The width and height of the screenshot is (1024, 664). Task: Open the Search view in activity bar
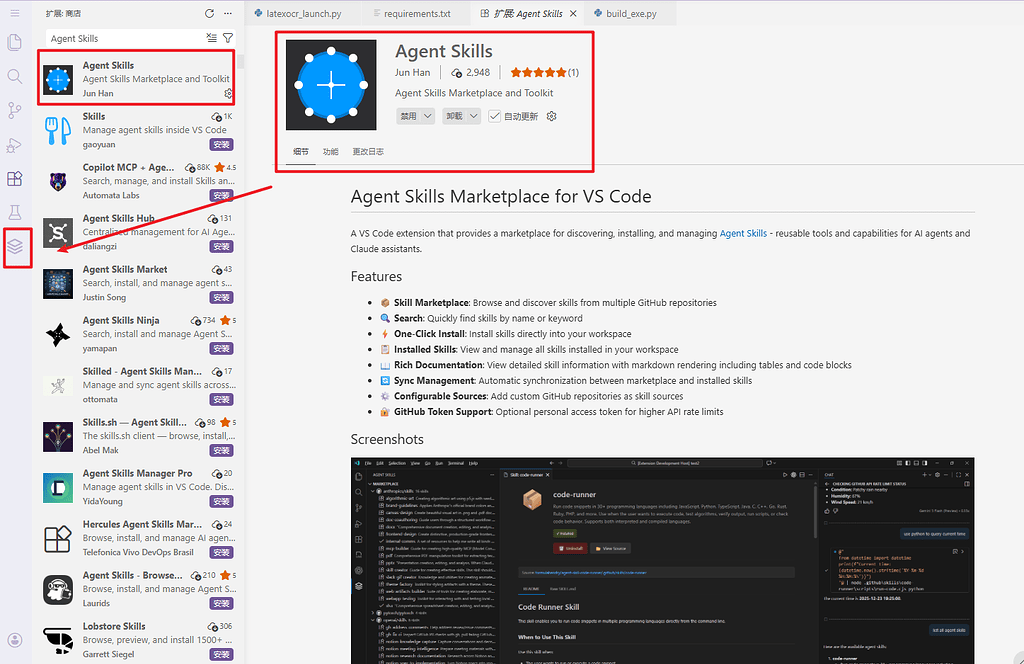14,76
